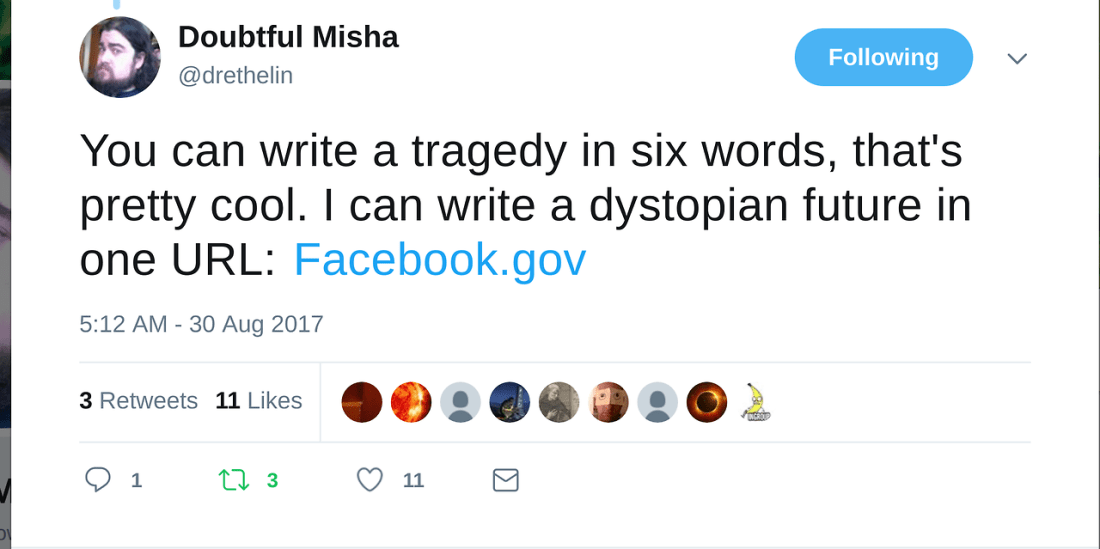Open the @drethelin handle link
This screenshot has width=1100, height=549.
(x=235, y=76)
